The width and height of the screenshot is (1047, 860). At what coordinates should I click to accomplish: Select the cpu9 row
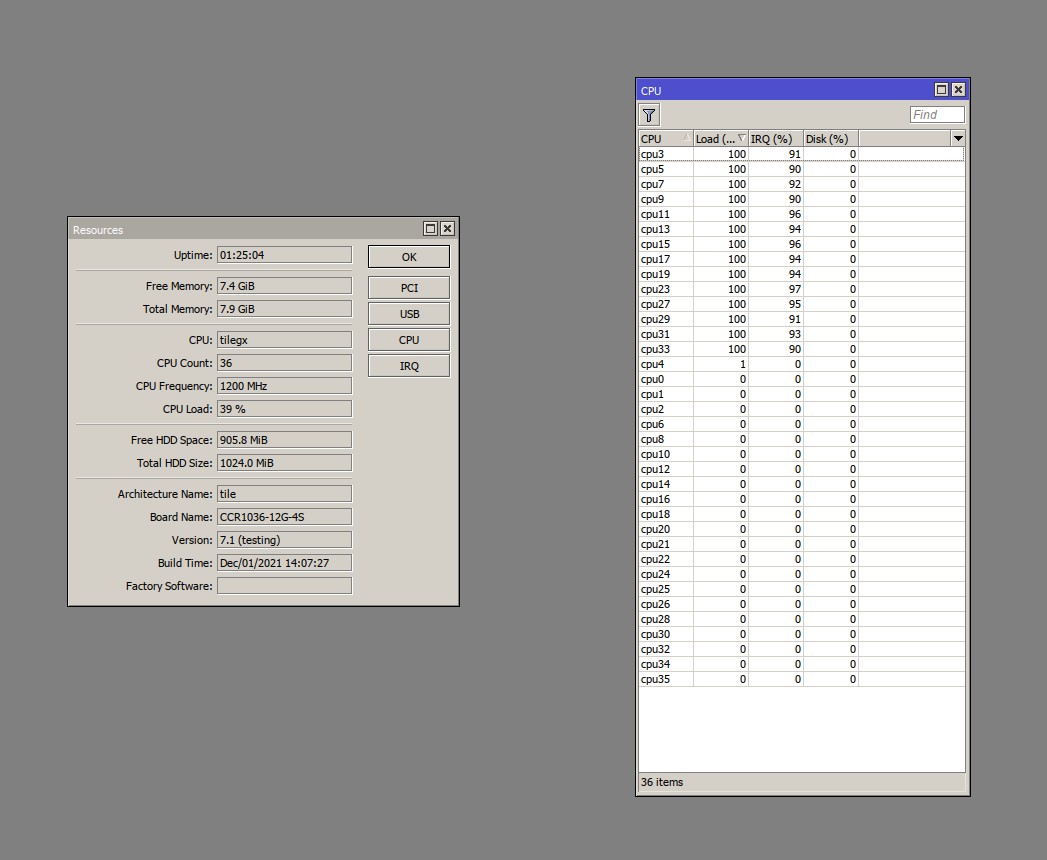(801, 199)
